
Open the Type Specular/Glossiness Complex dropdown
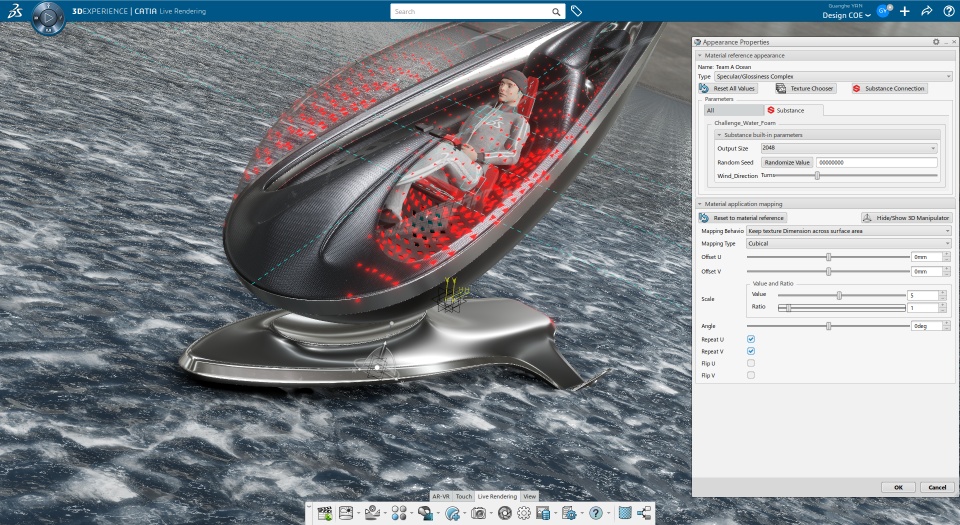(833, 76)
